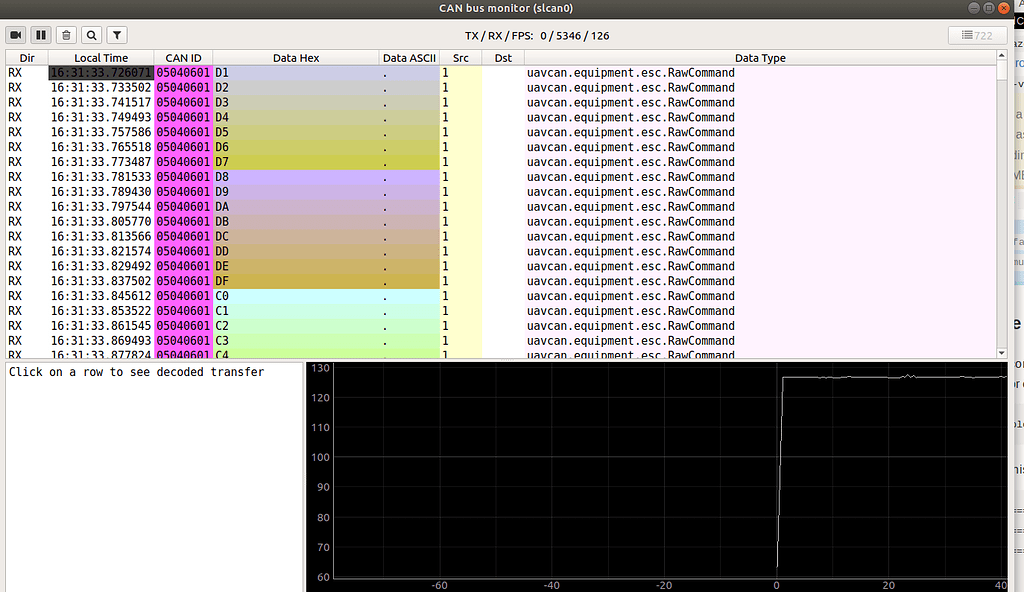Open the filter funnel tool
The width and height of the screenshot is (1024, 592).
(x=116, y=35)
